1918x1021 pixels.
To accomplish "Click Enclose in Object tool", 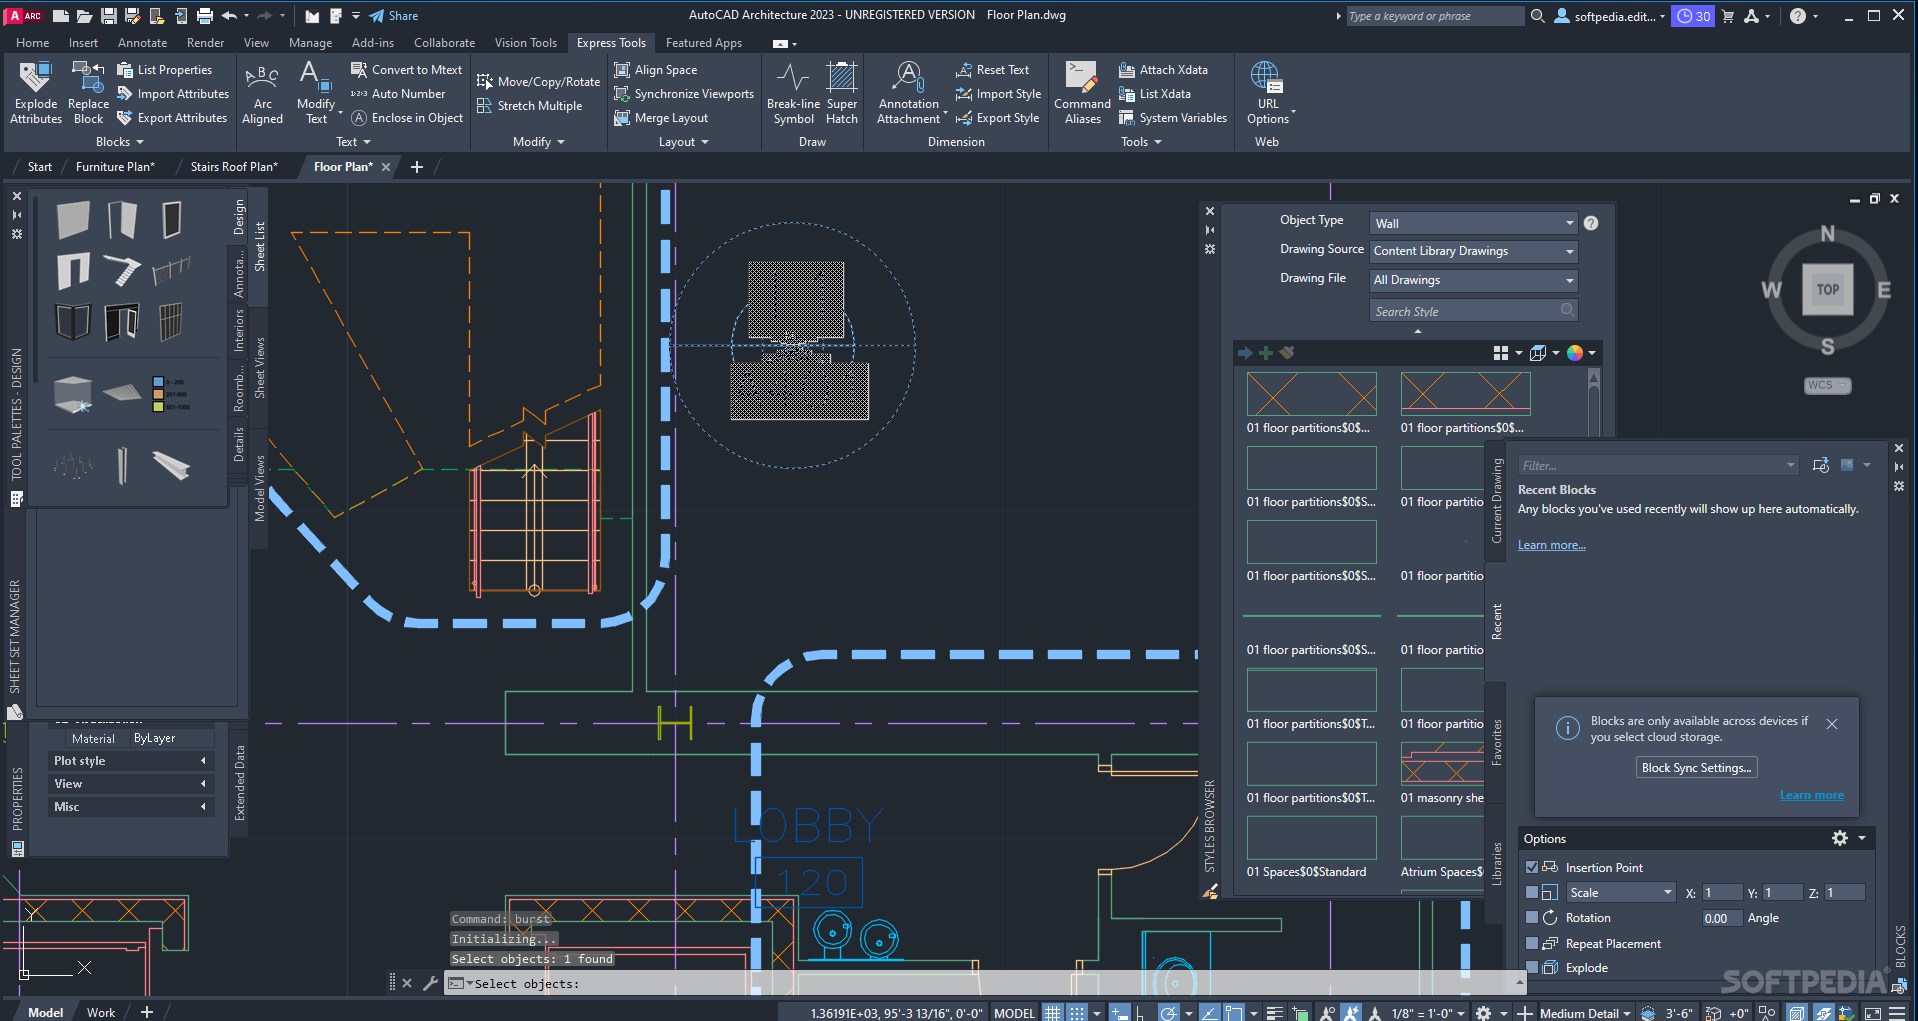I will tap(407, 118).
